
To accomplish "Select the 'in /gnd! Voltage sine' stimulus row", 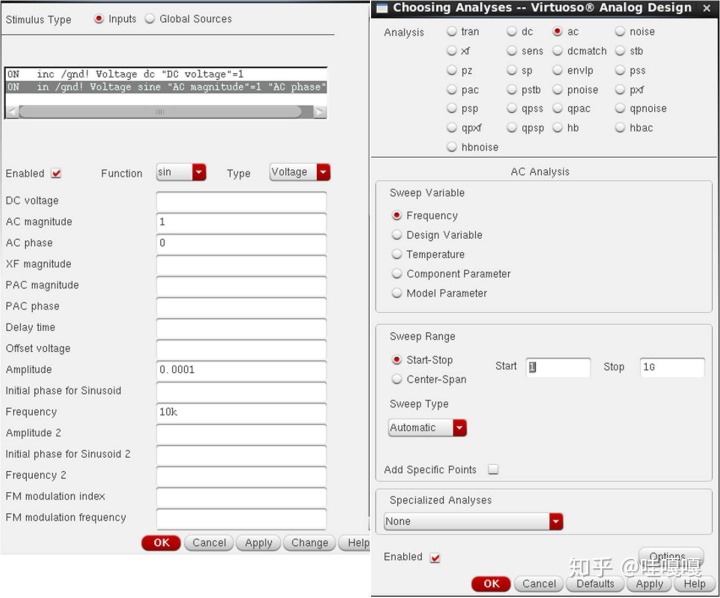I will [166, 87].
